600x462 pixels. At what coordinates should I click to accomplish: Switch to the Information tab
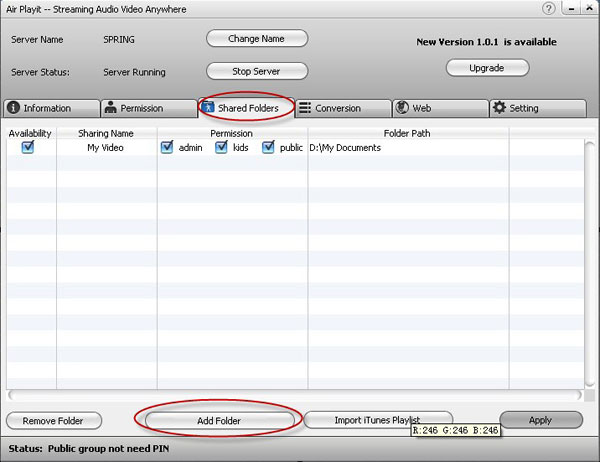pyautogui.click(x=52, y=108)
